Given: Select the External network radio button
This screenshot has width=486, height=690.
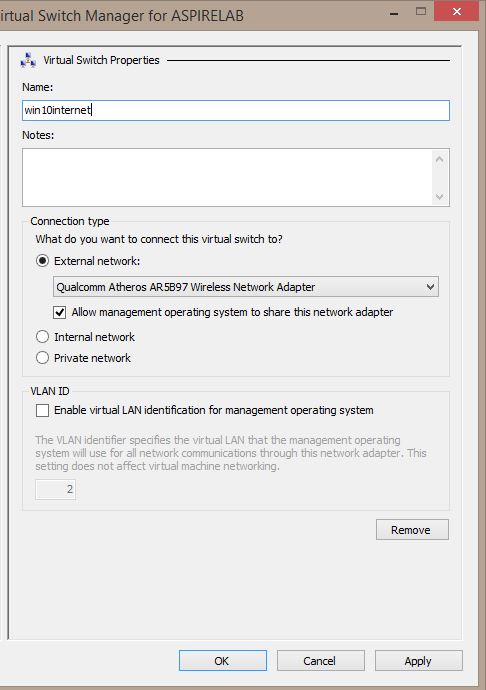Looking at the screenshot, I should 42,261.
